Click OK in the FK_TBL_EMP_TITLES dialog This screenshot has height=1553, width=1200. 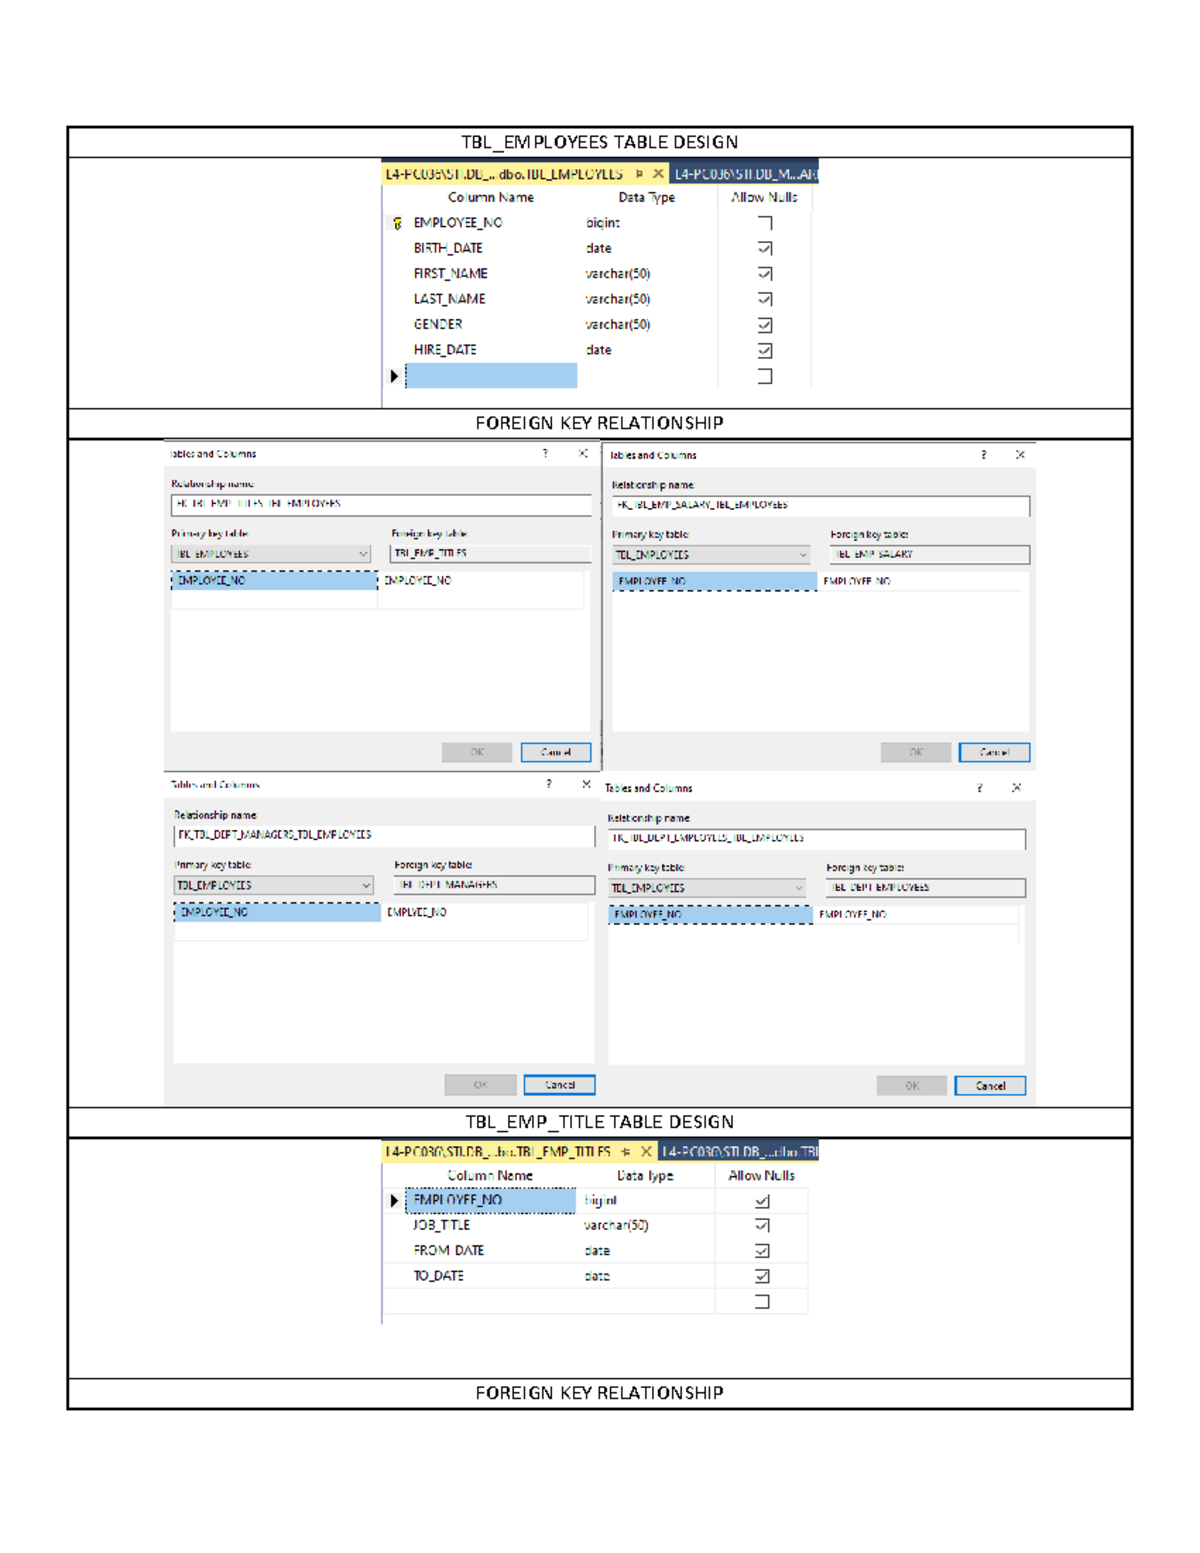coord(477,752)
